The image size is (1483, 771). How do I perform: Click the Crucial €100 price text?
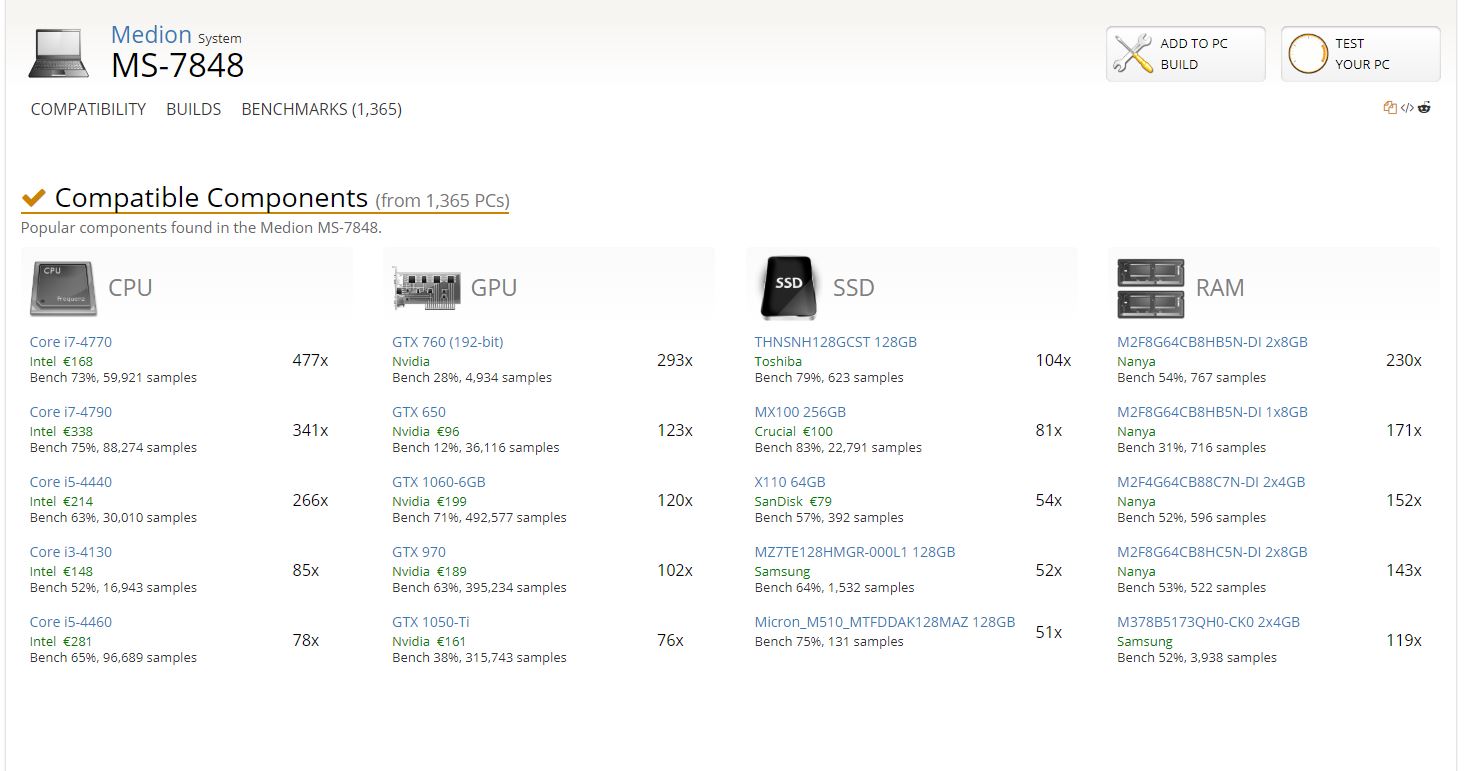[793, 431]
